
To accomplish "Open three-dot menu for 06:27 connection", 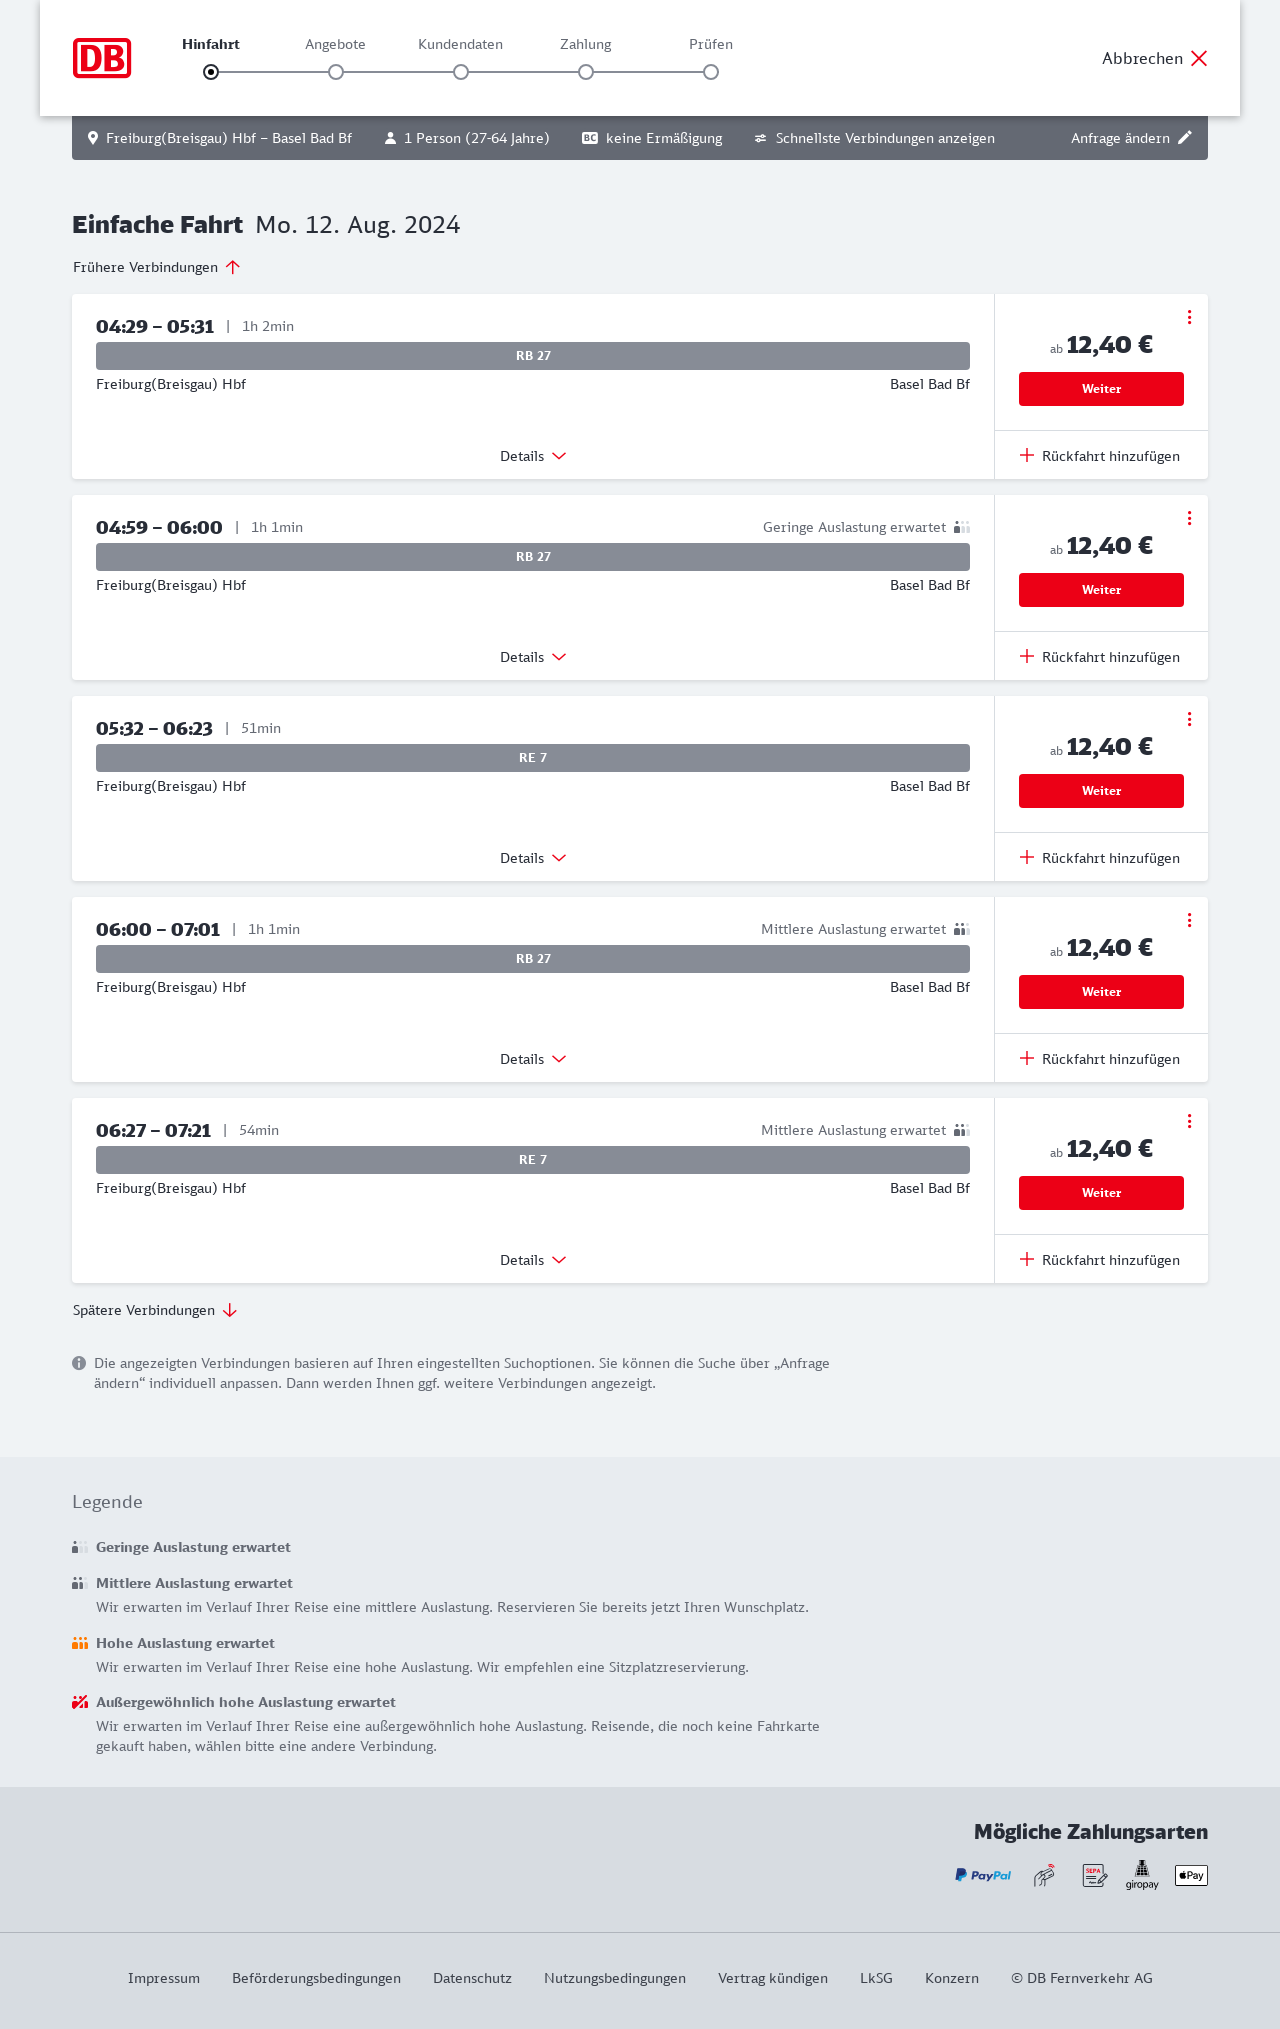I will (1189, 1121).
